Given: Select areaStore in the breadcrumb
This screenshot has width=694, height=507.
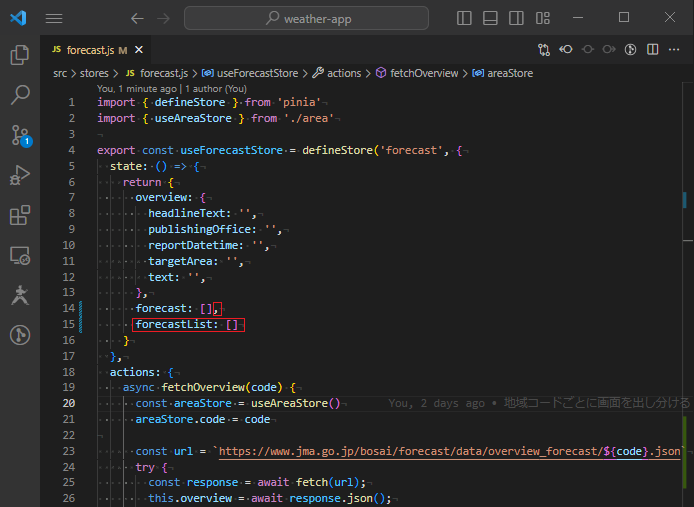Looking at the screenshot, I should (x=503, y=74).
